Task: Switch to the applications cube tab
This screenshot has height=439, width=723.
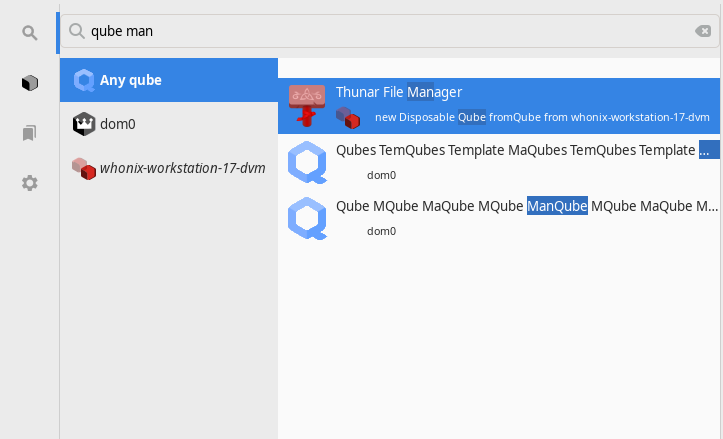Action: coord(30,83)
